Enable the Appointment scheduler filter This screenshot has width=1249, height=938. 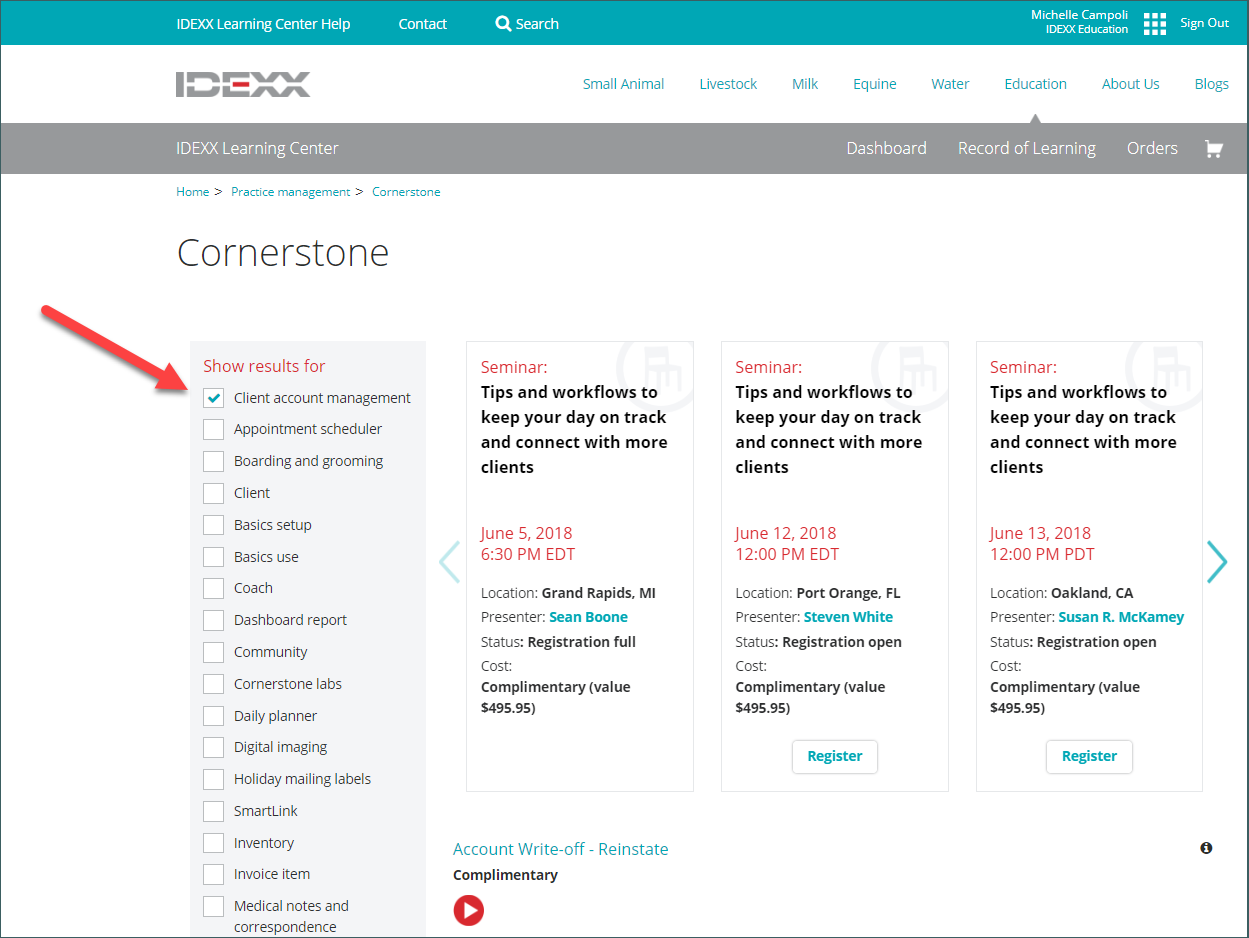(x=213, y=429)
